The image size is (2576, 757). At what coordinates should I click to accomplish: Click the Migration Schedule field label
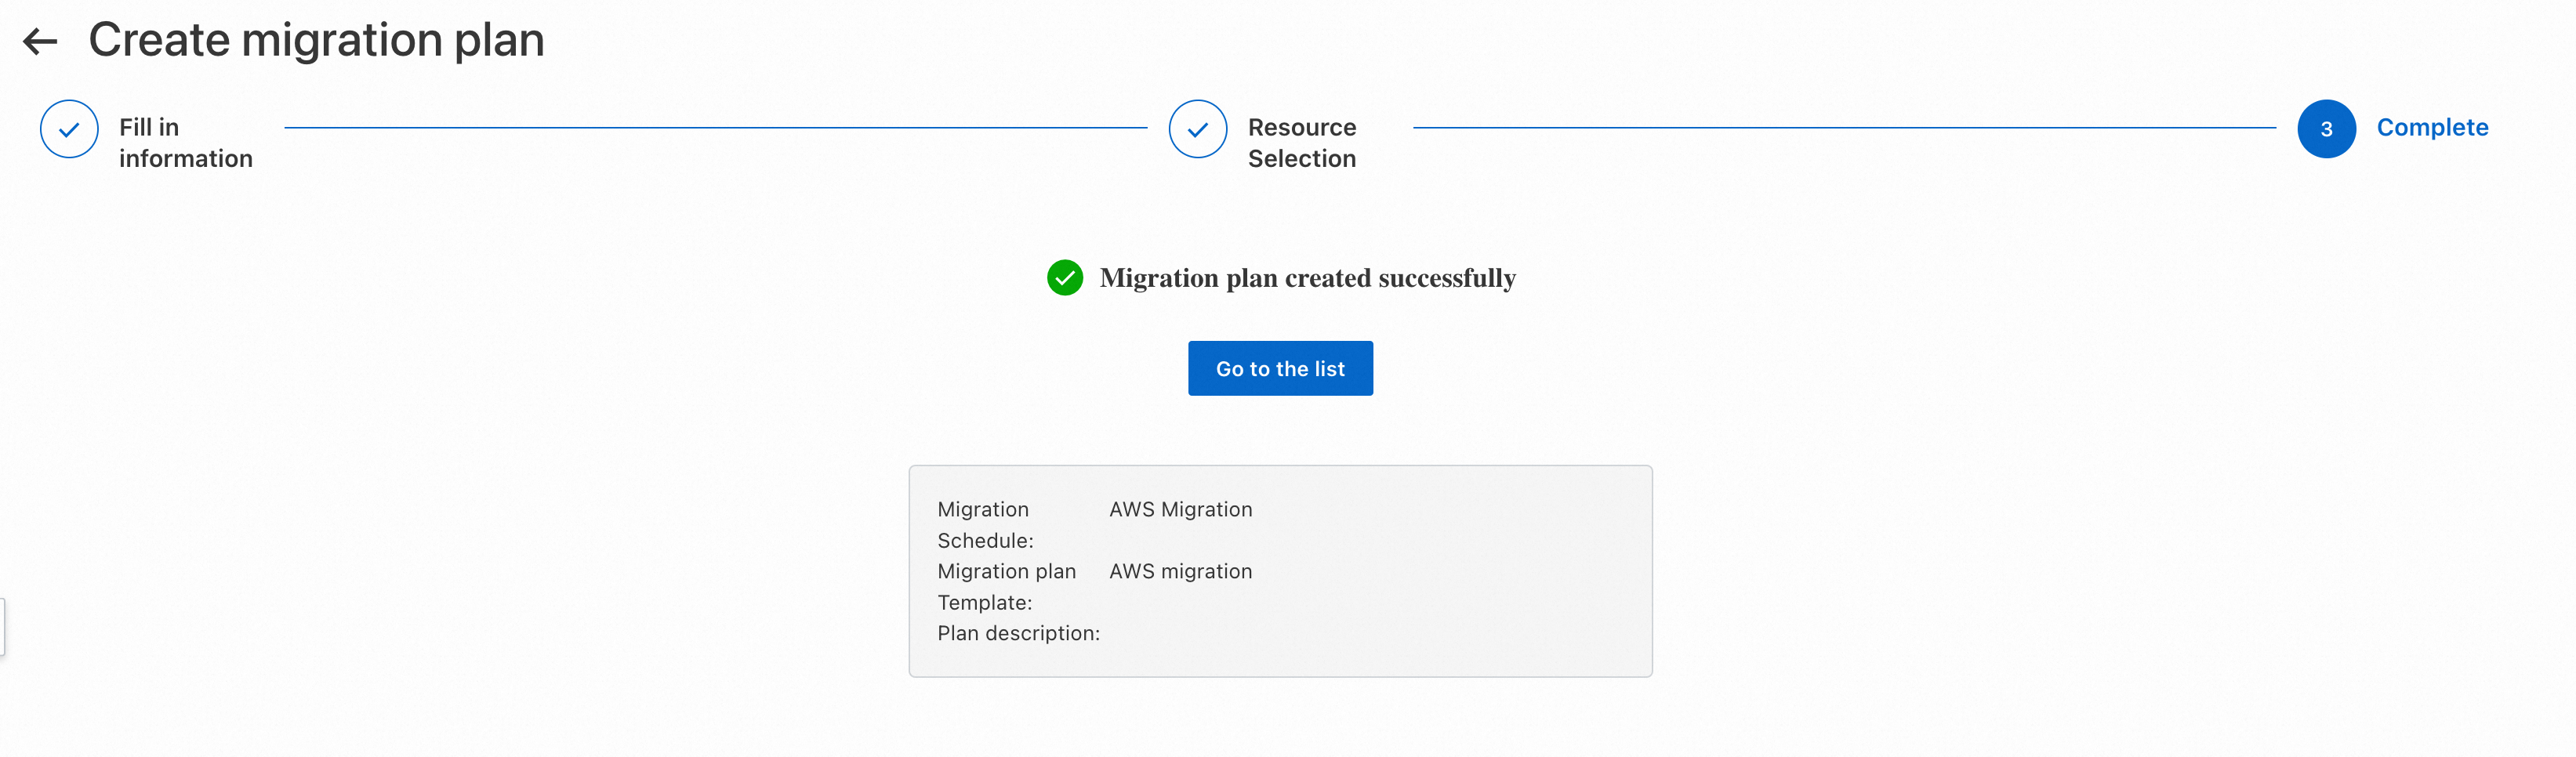(985, 525)
